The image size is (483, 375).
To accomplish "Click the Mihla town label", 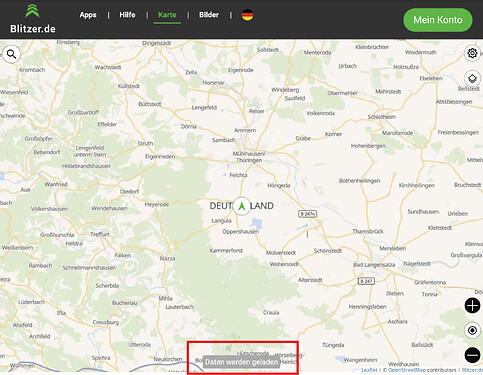I will point(165,298).
